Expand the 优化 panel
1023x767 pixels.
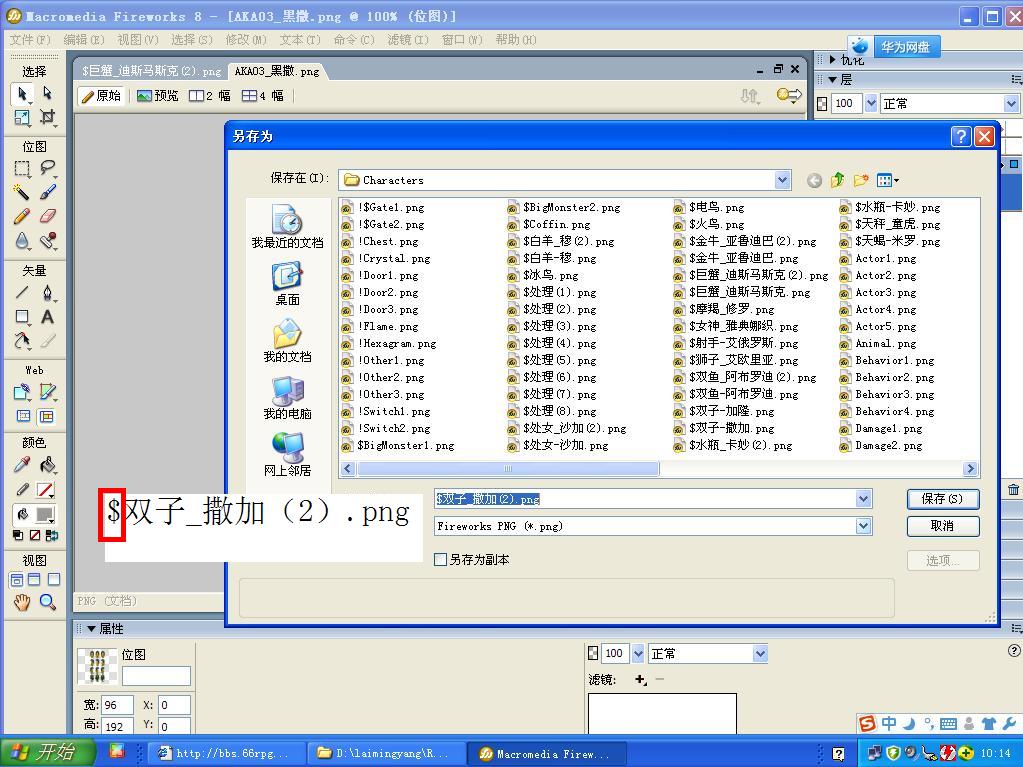pos(832,59)
